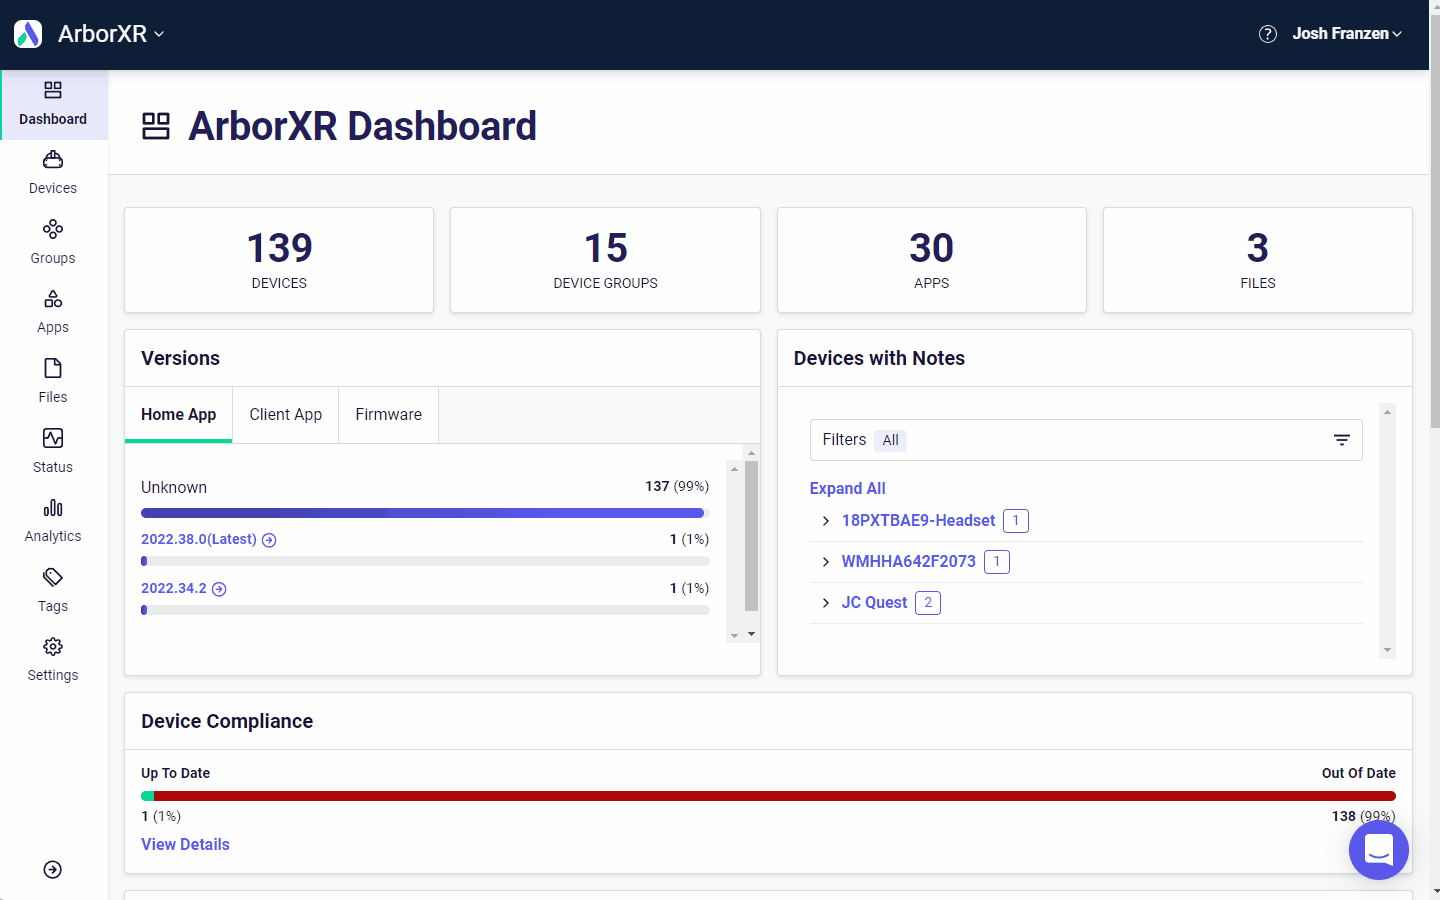The width and height of the screenshot is (1440, 900).
Task: Open the Filters All dropdown field
Action: (x=1086, y=440)
